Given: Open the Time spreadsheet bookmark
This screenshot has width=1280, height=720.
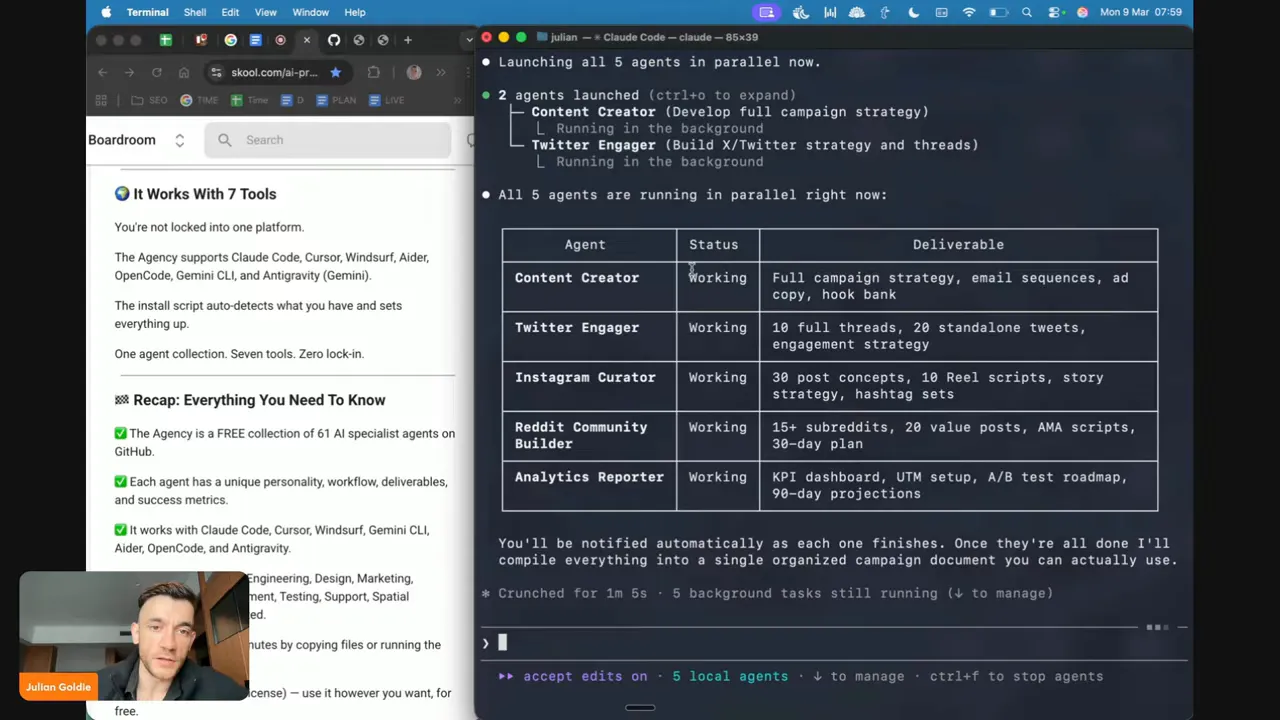Looking at the screenshot, I should [x=249, y=100].
